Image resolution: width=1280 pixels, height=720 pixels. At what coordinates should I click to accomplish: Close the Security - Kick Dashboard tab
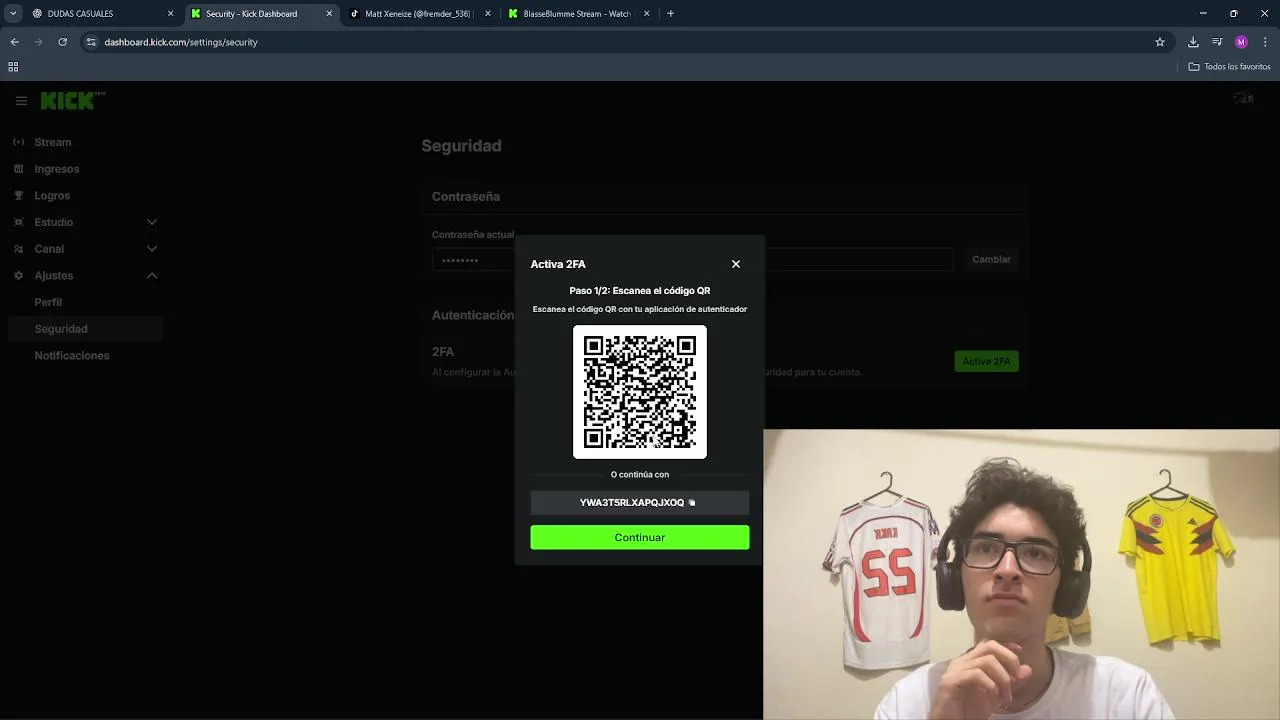(329, 14)
